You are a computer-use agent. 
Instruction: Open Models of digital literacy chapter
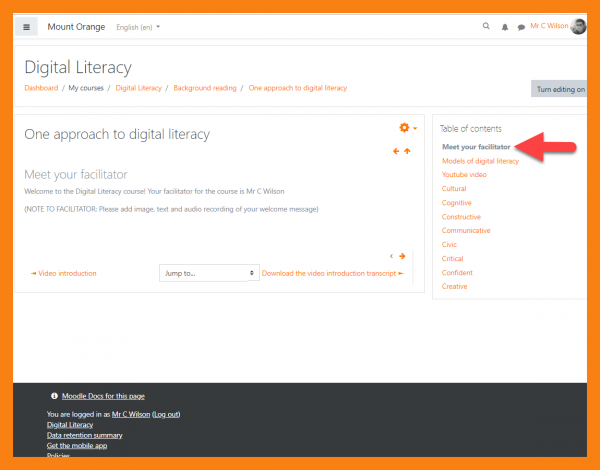(x=480, y=161)
